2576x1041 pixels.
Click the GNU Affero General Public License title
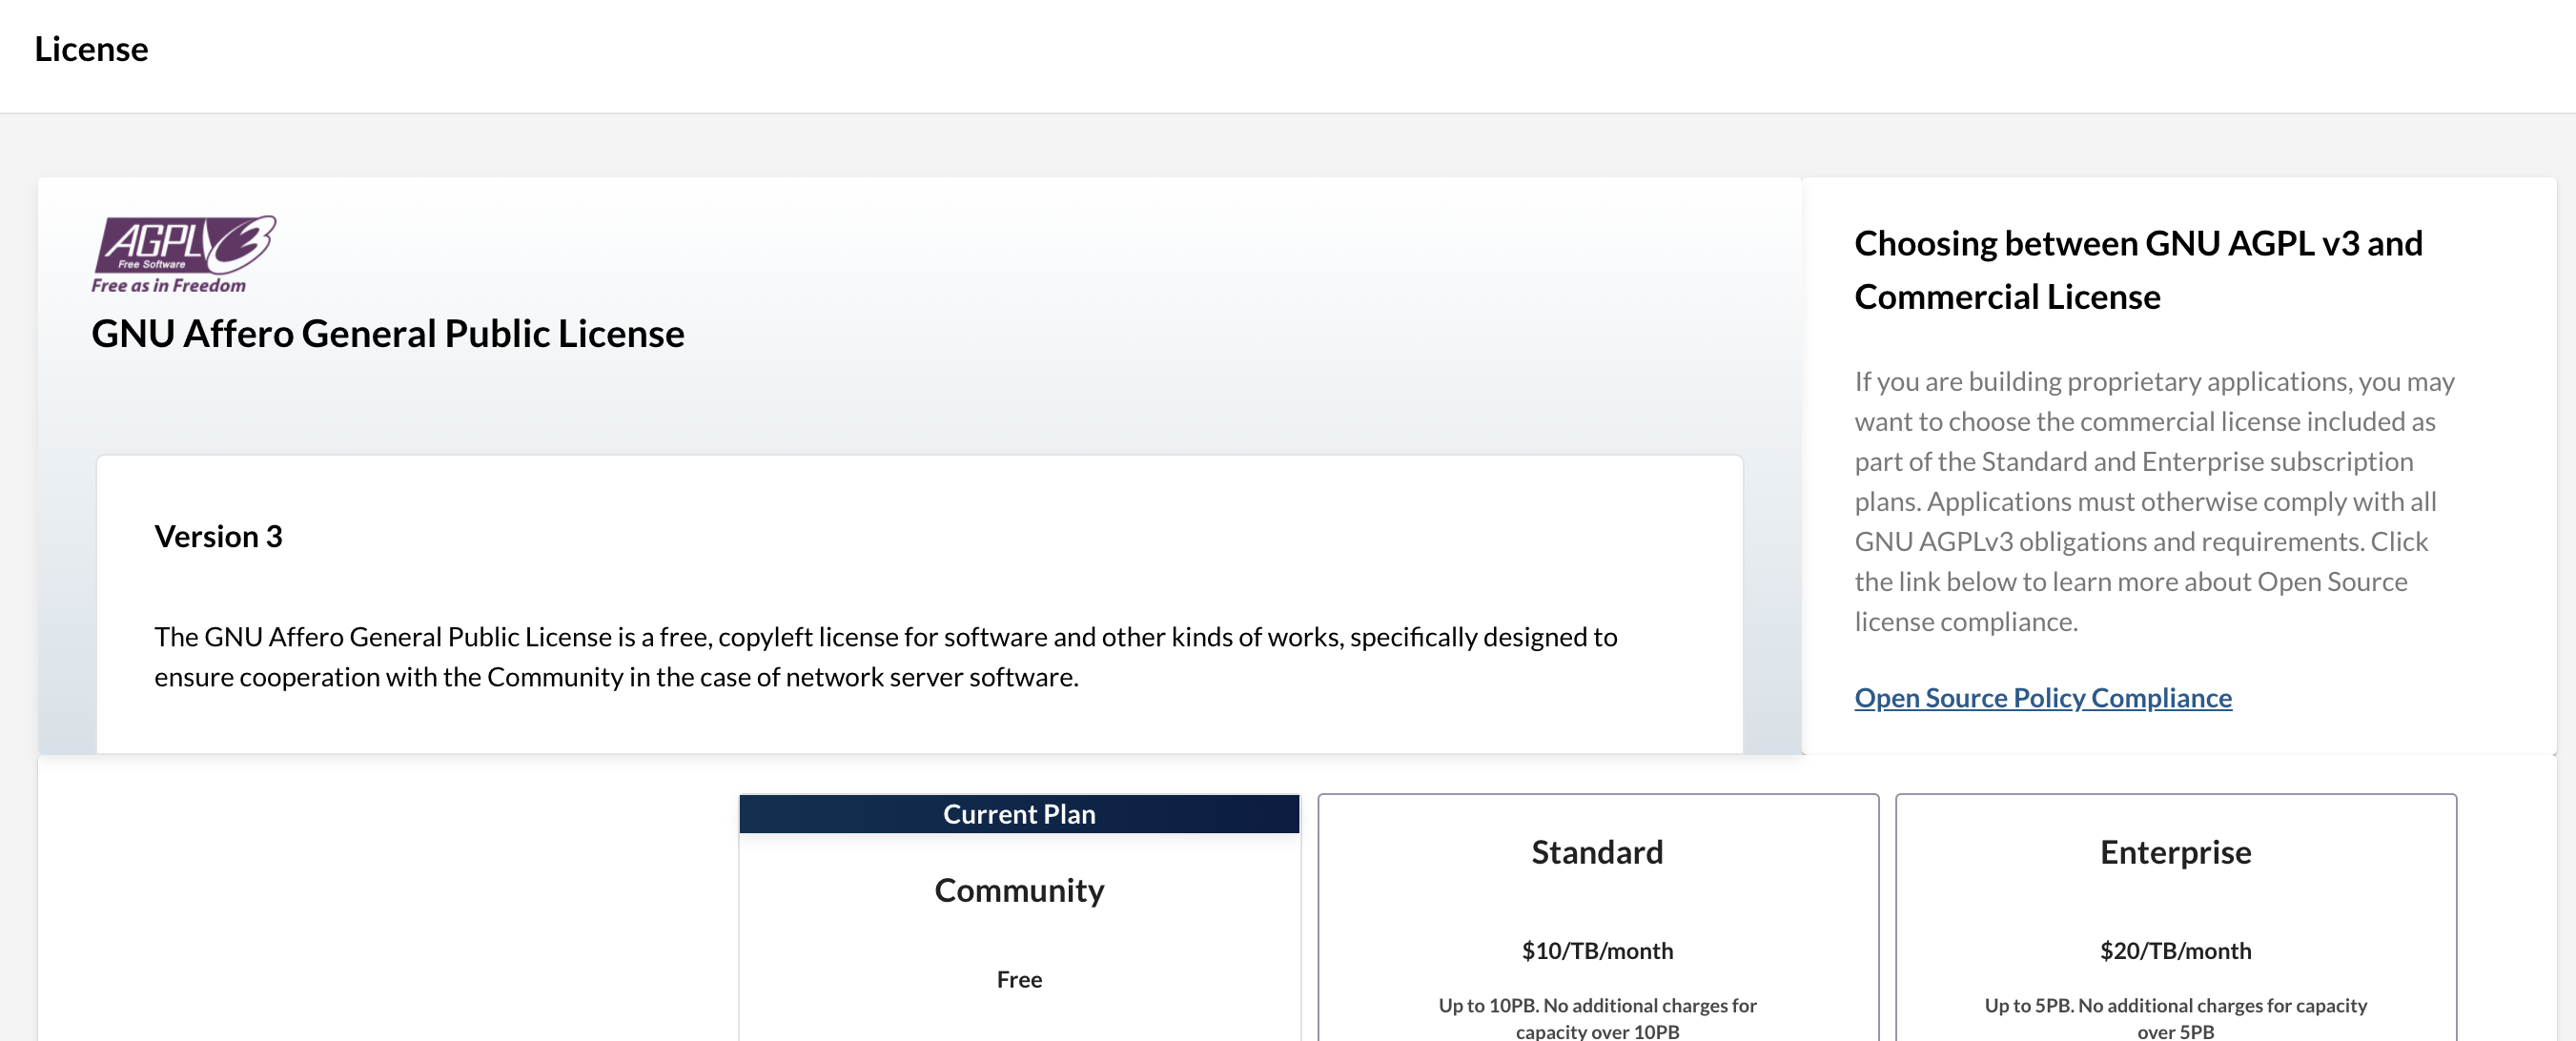coord(388,334)
